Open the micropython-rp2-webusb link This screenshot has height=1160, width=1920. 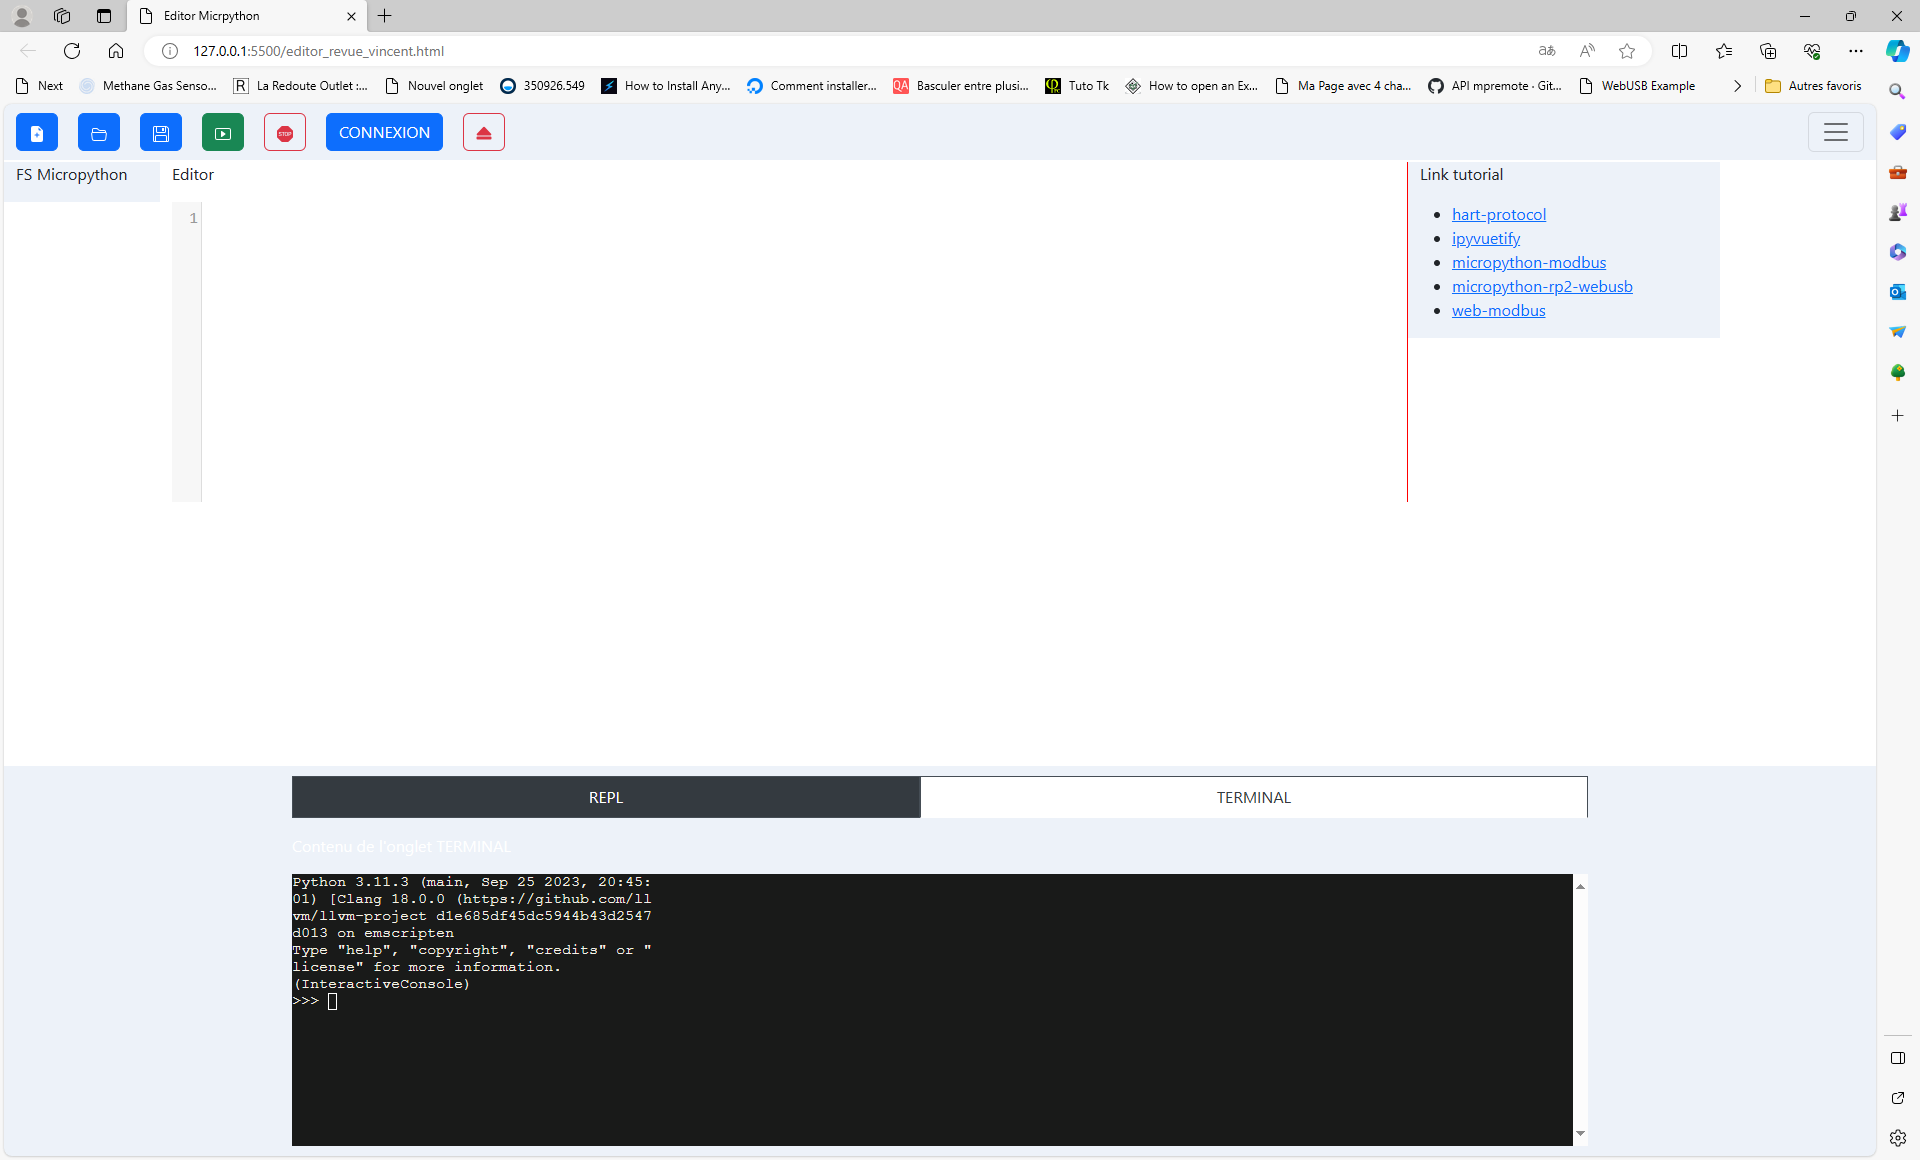[1541, 286]
